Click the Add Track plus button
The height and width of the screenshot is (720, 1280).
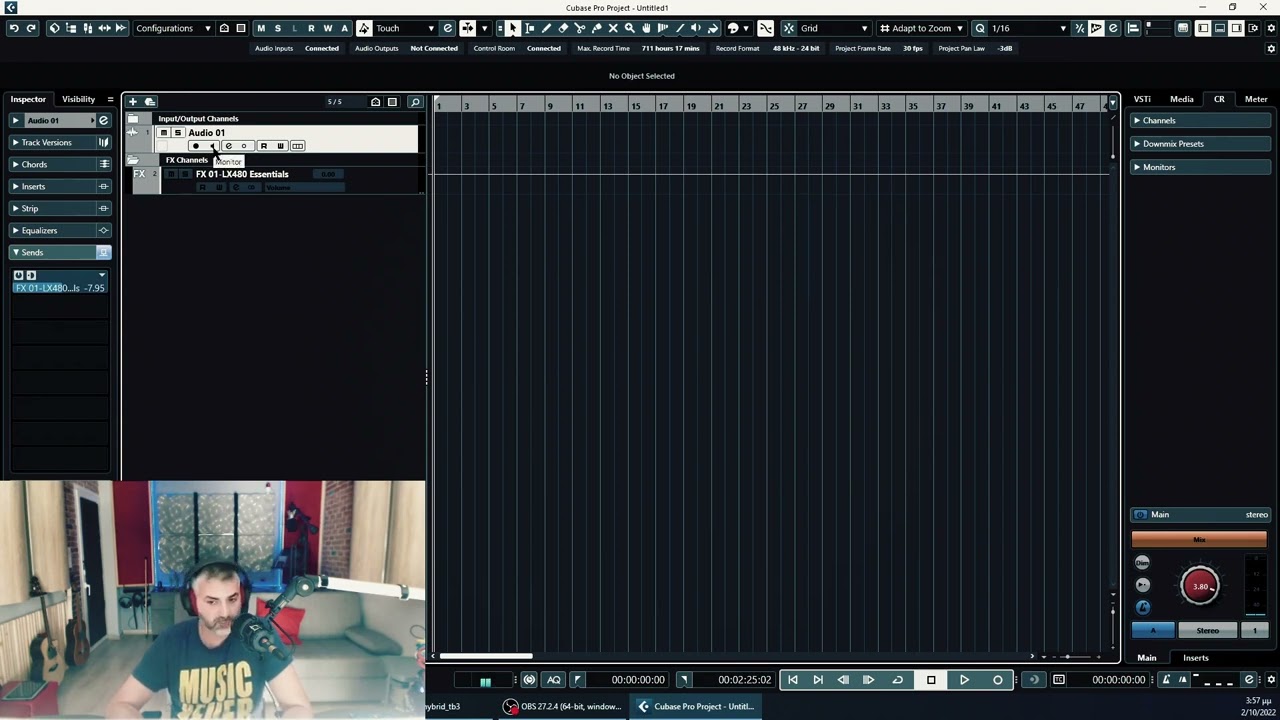tap(132, 101)
